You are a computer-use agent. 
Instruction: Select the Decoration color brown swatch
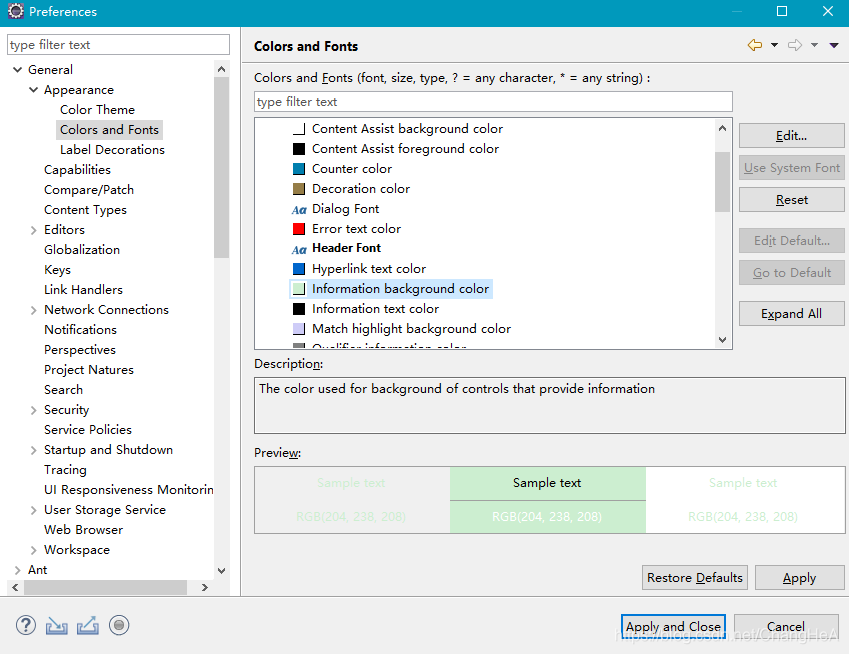pyautogui.click(x=299, y=189)
